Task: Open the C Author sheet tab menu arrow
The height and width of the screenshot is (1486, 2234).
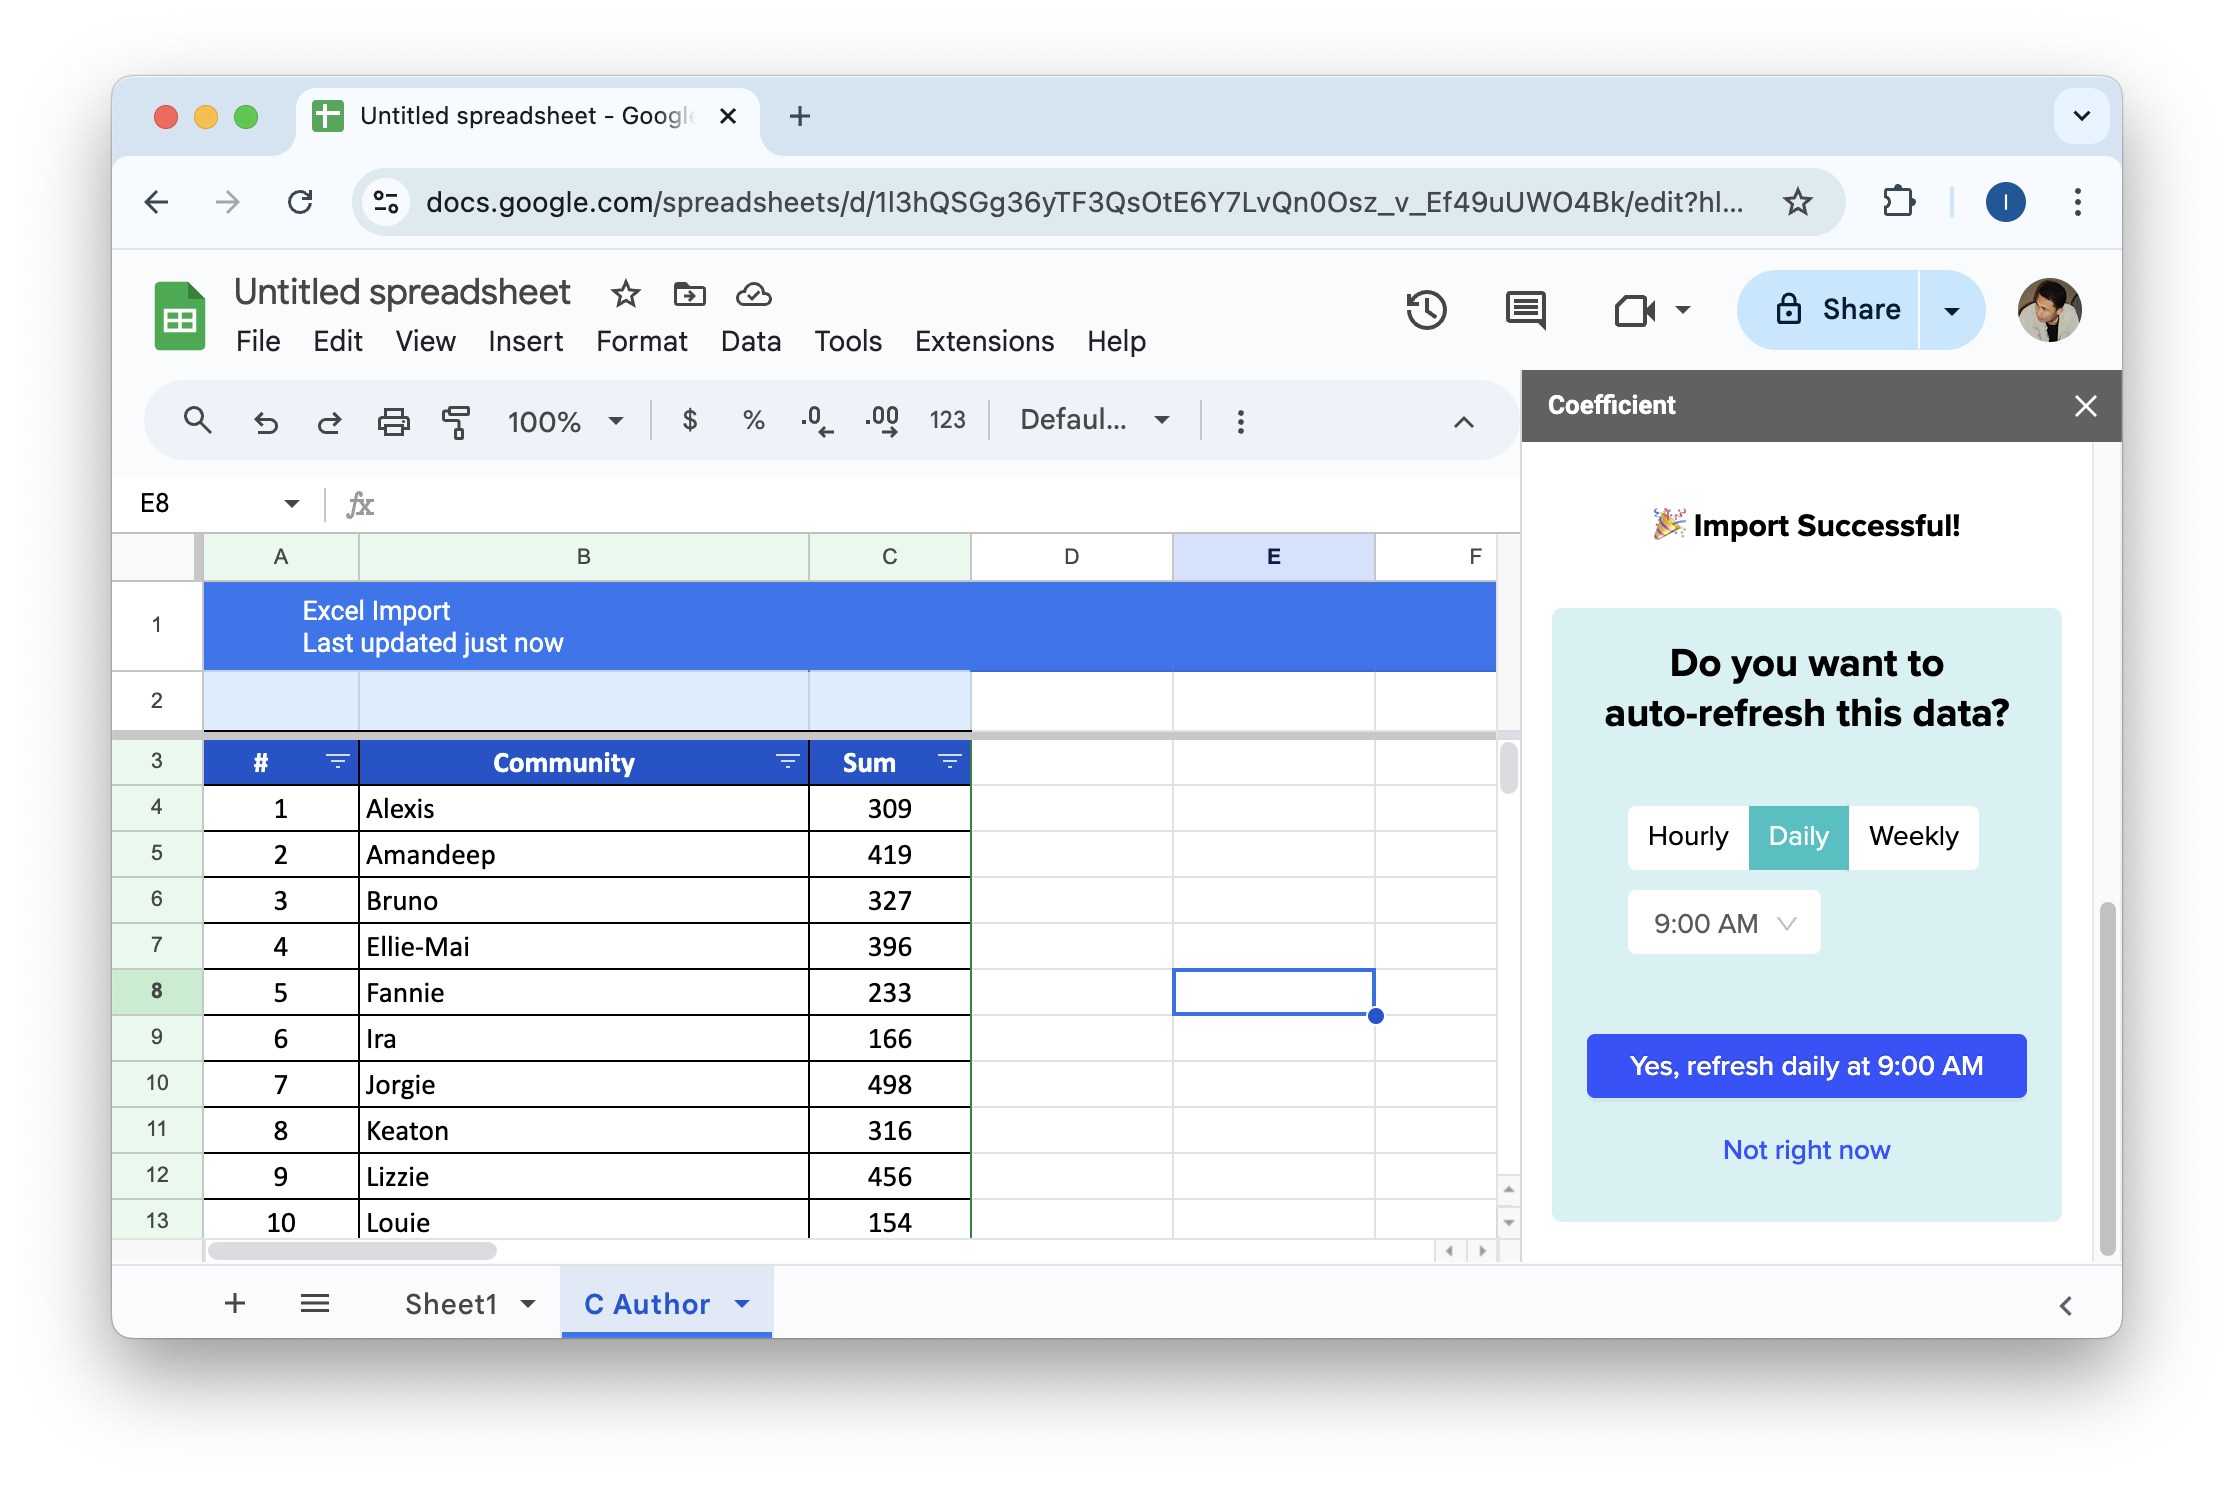Action: 742,1304
